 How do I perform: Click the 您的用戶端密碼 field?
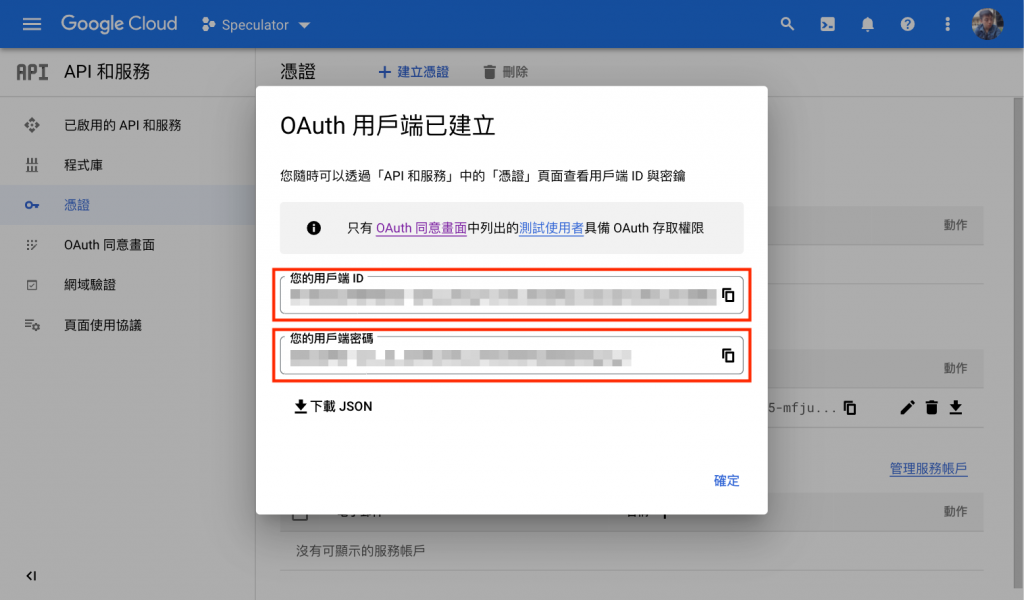511,355
